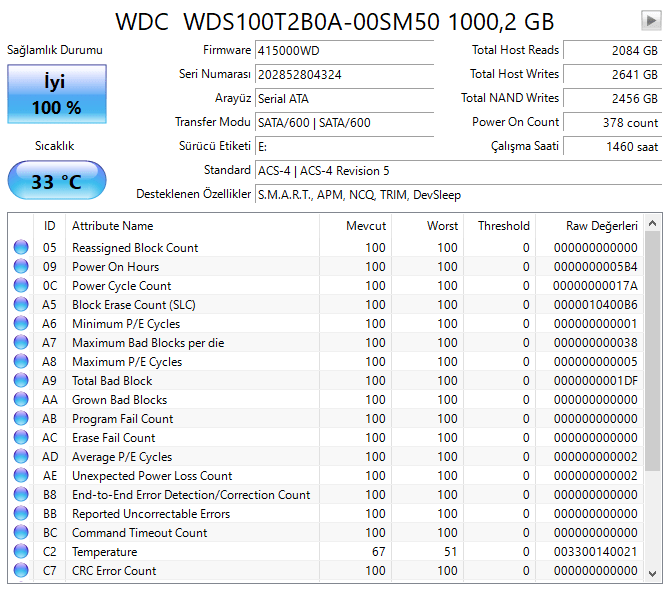668x591 pixels.
Task: Click the ID column header
Action: (49, 225)
